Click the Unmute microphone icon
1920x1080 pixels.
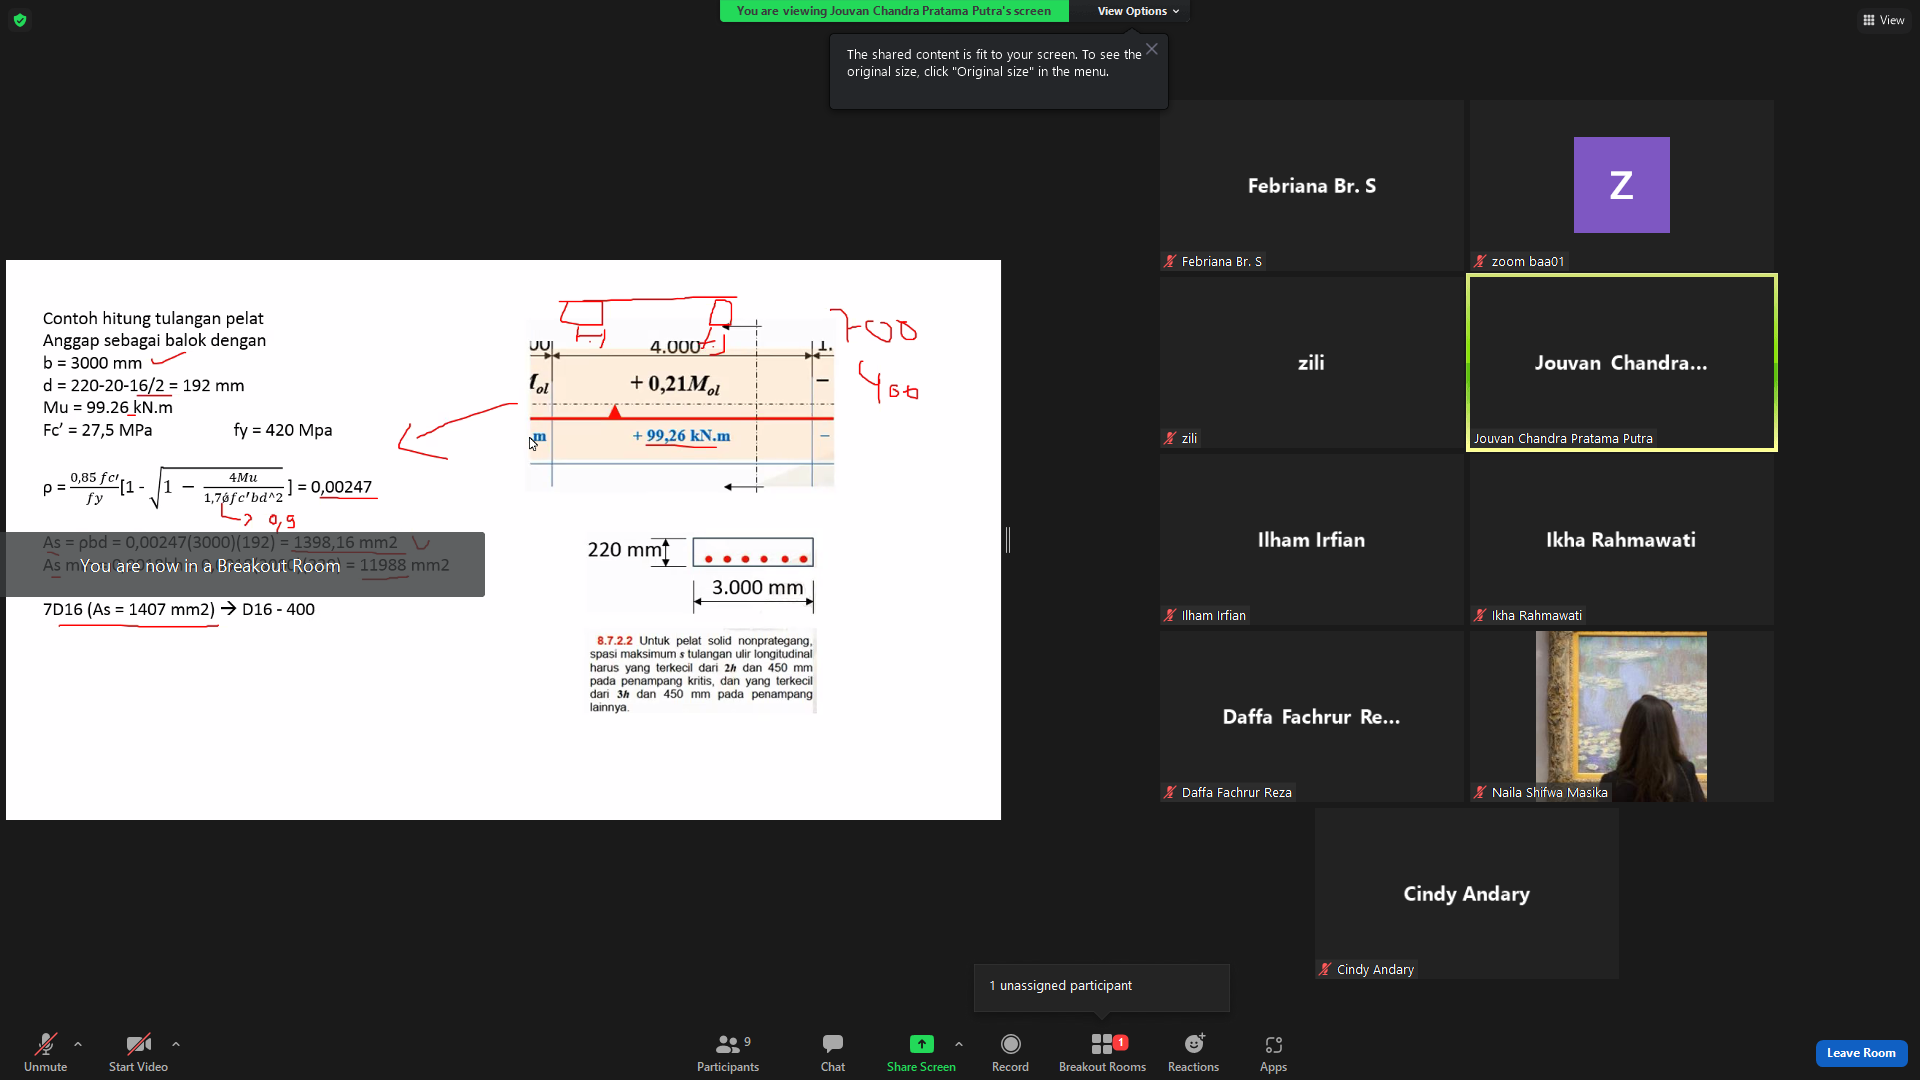[x=45, y=1044]
